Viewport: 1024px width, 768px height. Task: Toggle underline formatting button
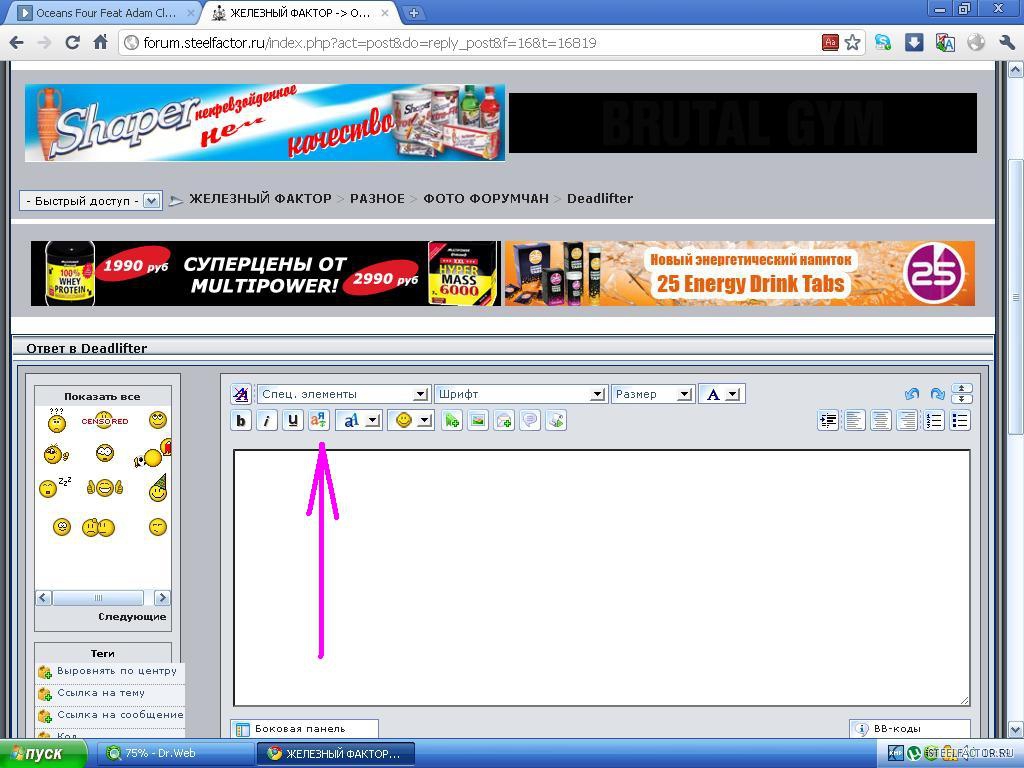(x=293, y=421)
